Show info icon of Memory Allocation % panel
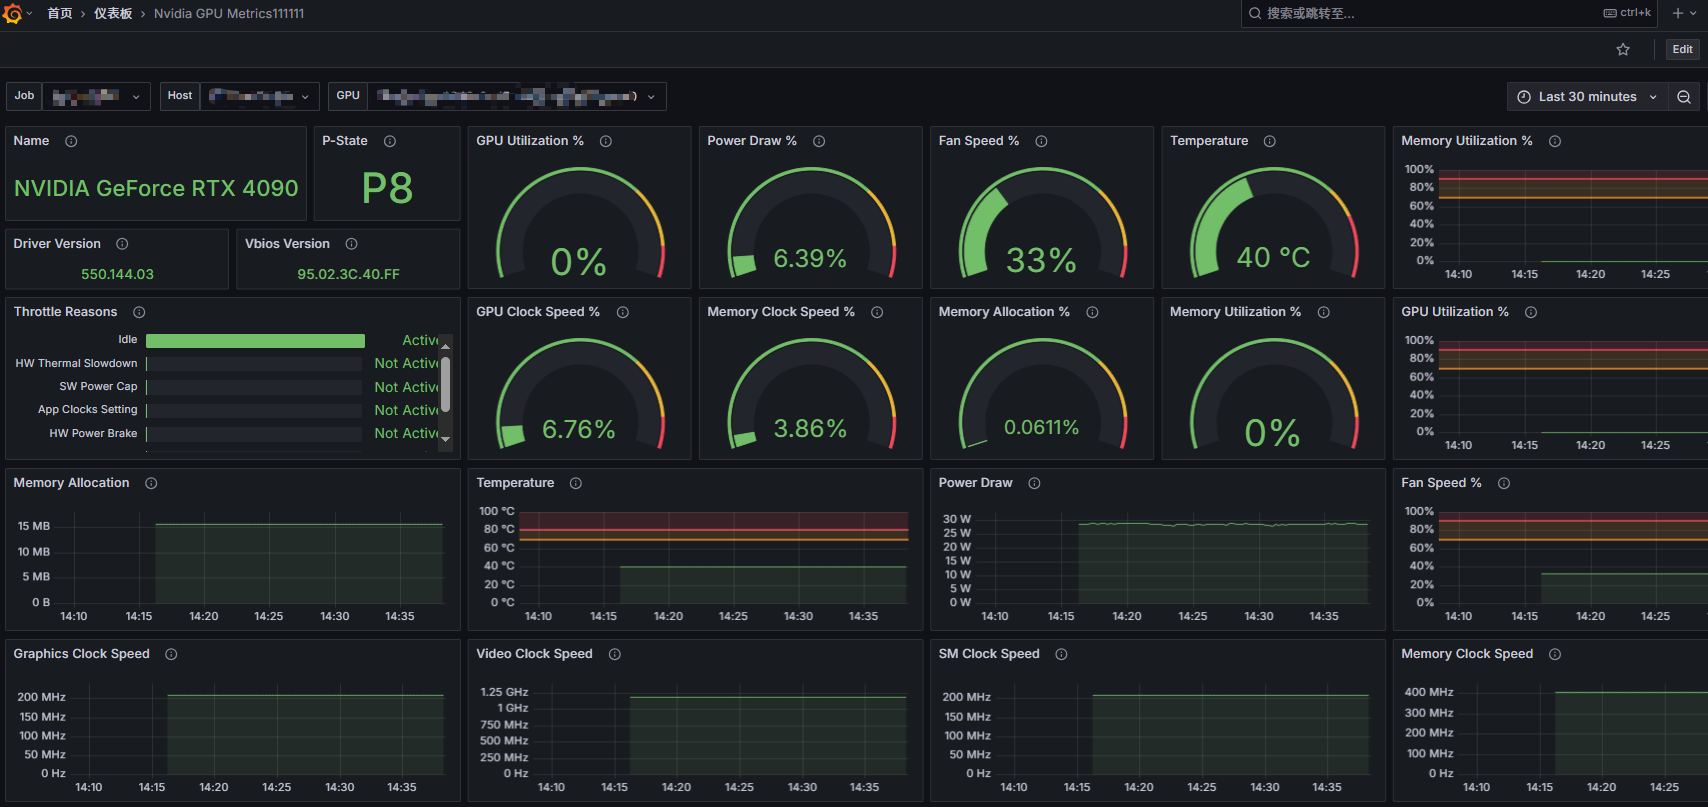This screenshot has width=1708, height=807. tap(1092, 312)
